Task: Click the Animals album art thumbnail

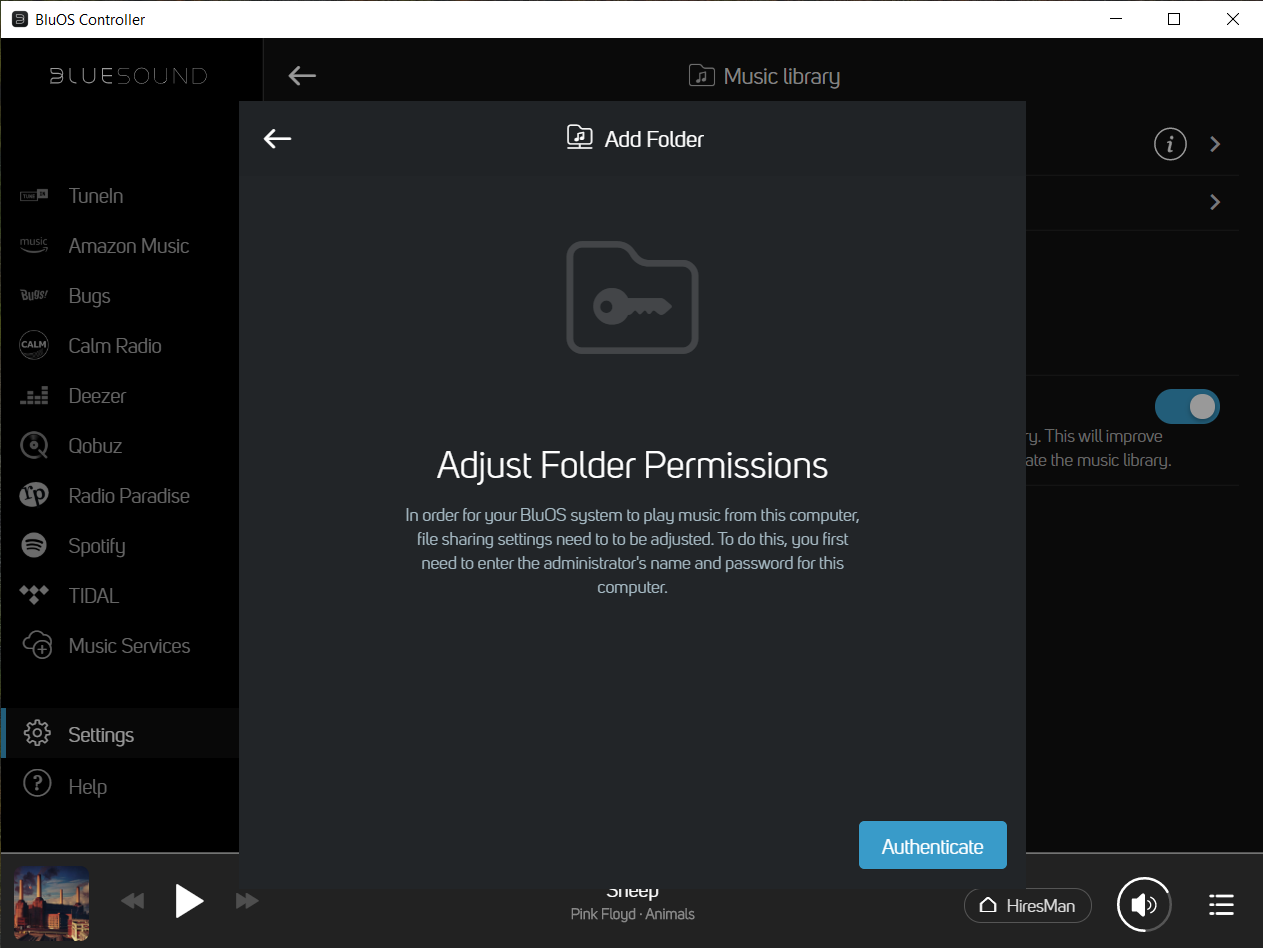Action: pos(51,903)
